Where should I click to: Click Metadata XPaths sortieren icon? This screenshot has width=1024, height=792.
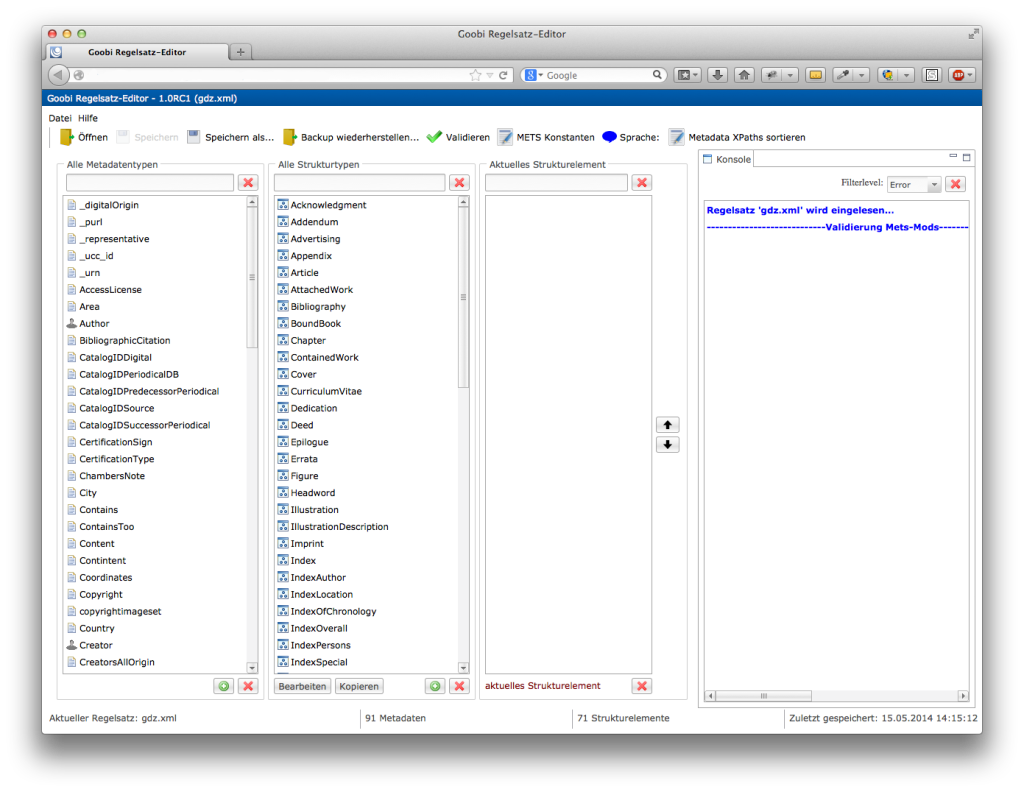pyautogui.click(x=677, y=137)
